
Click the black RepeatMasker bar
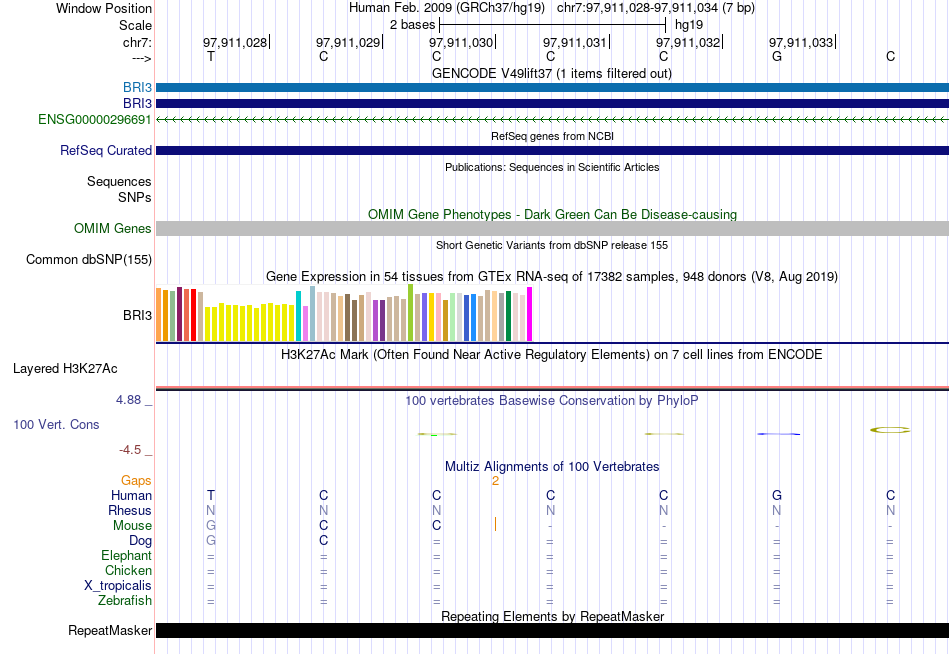(x=552, y=630)
